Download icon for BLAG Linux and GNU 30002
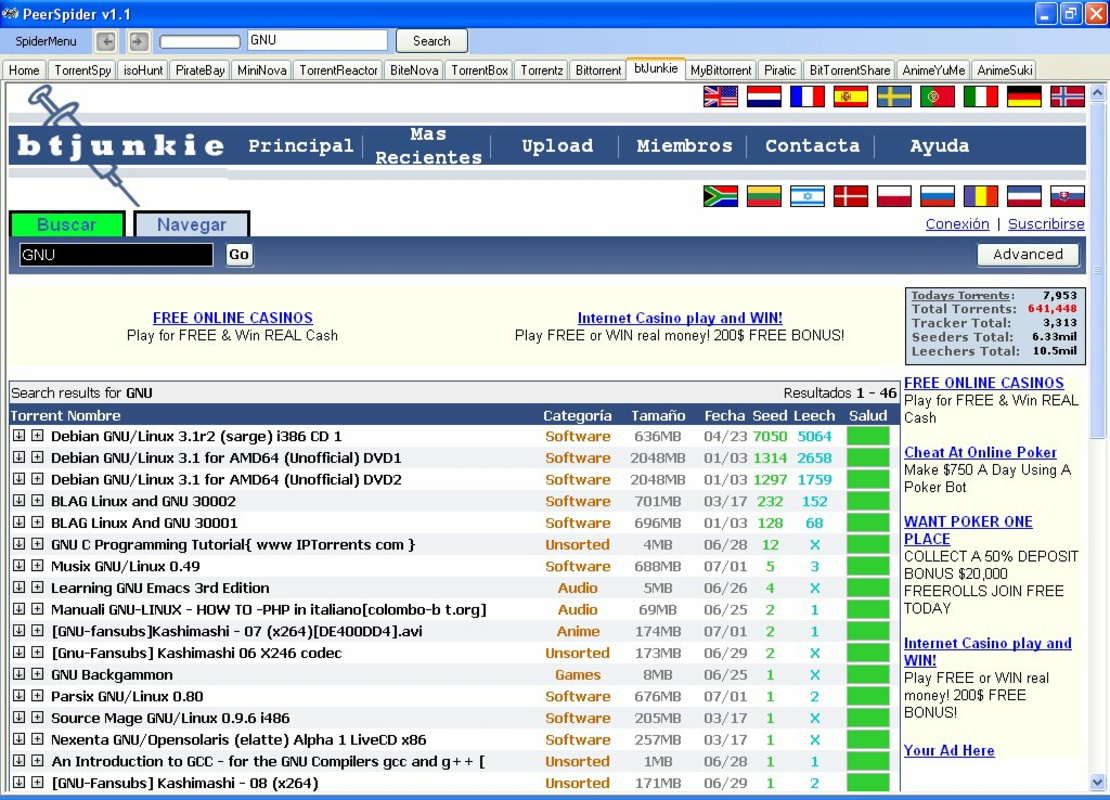The image size is (1110, 800). tap(19, 501)
